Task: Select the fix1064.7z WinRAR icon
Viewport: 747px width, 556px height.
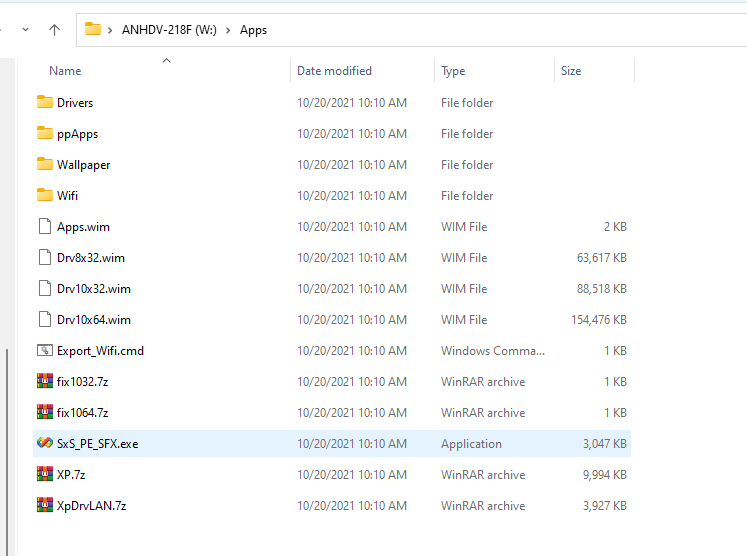Action: tap(45, 412)
